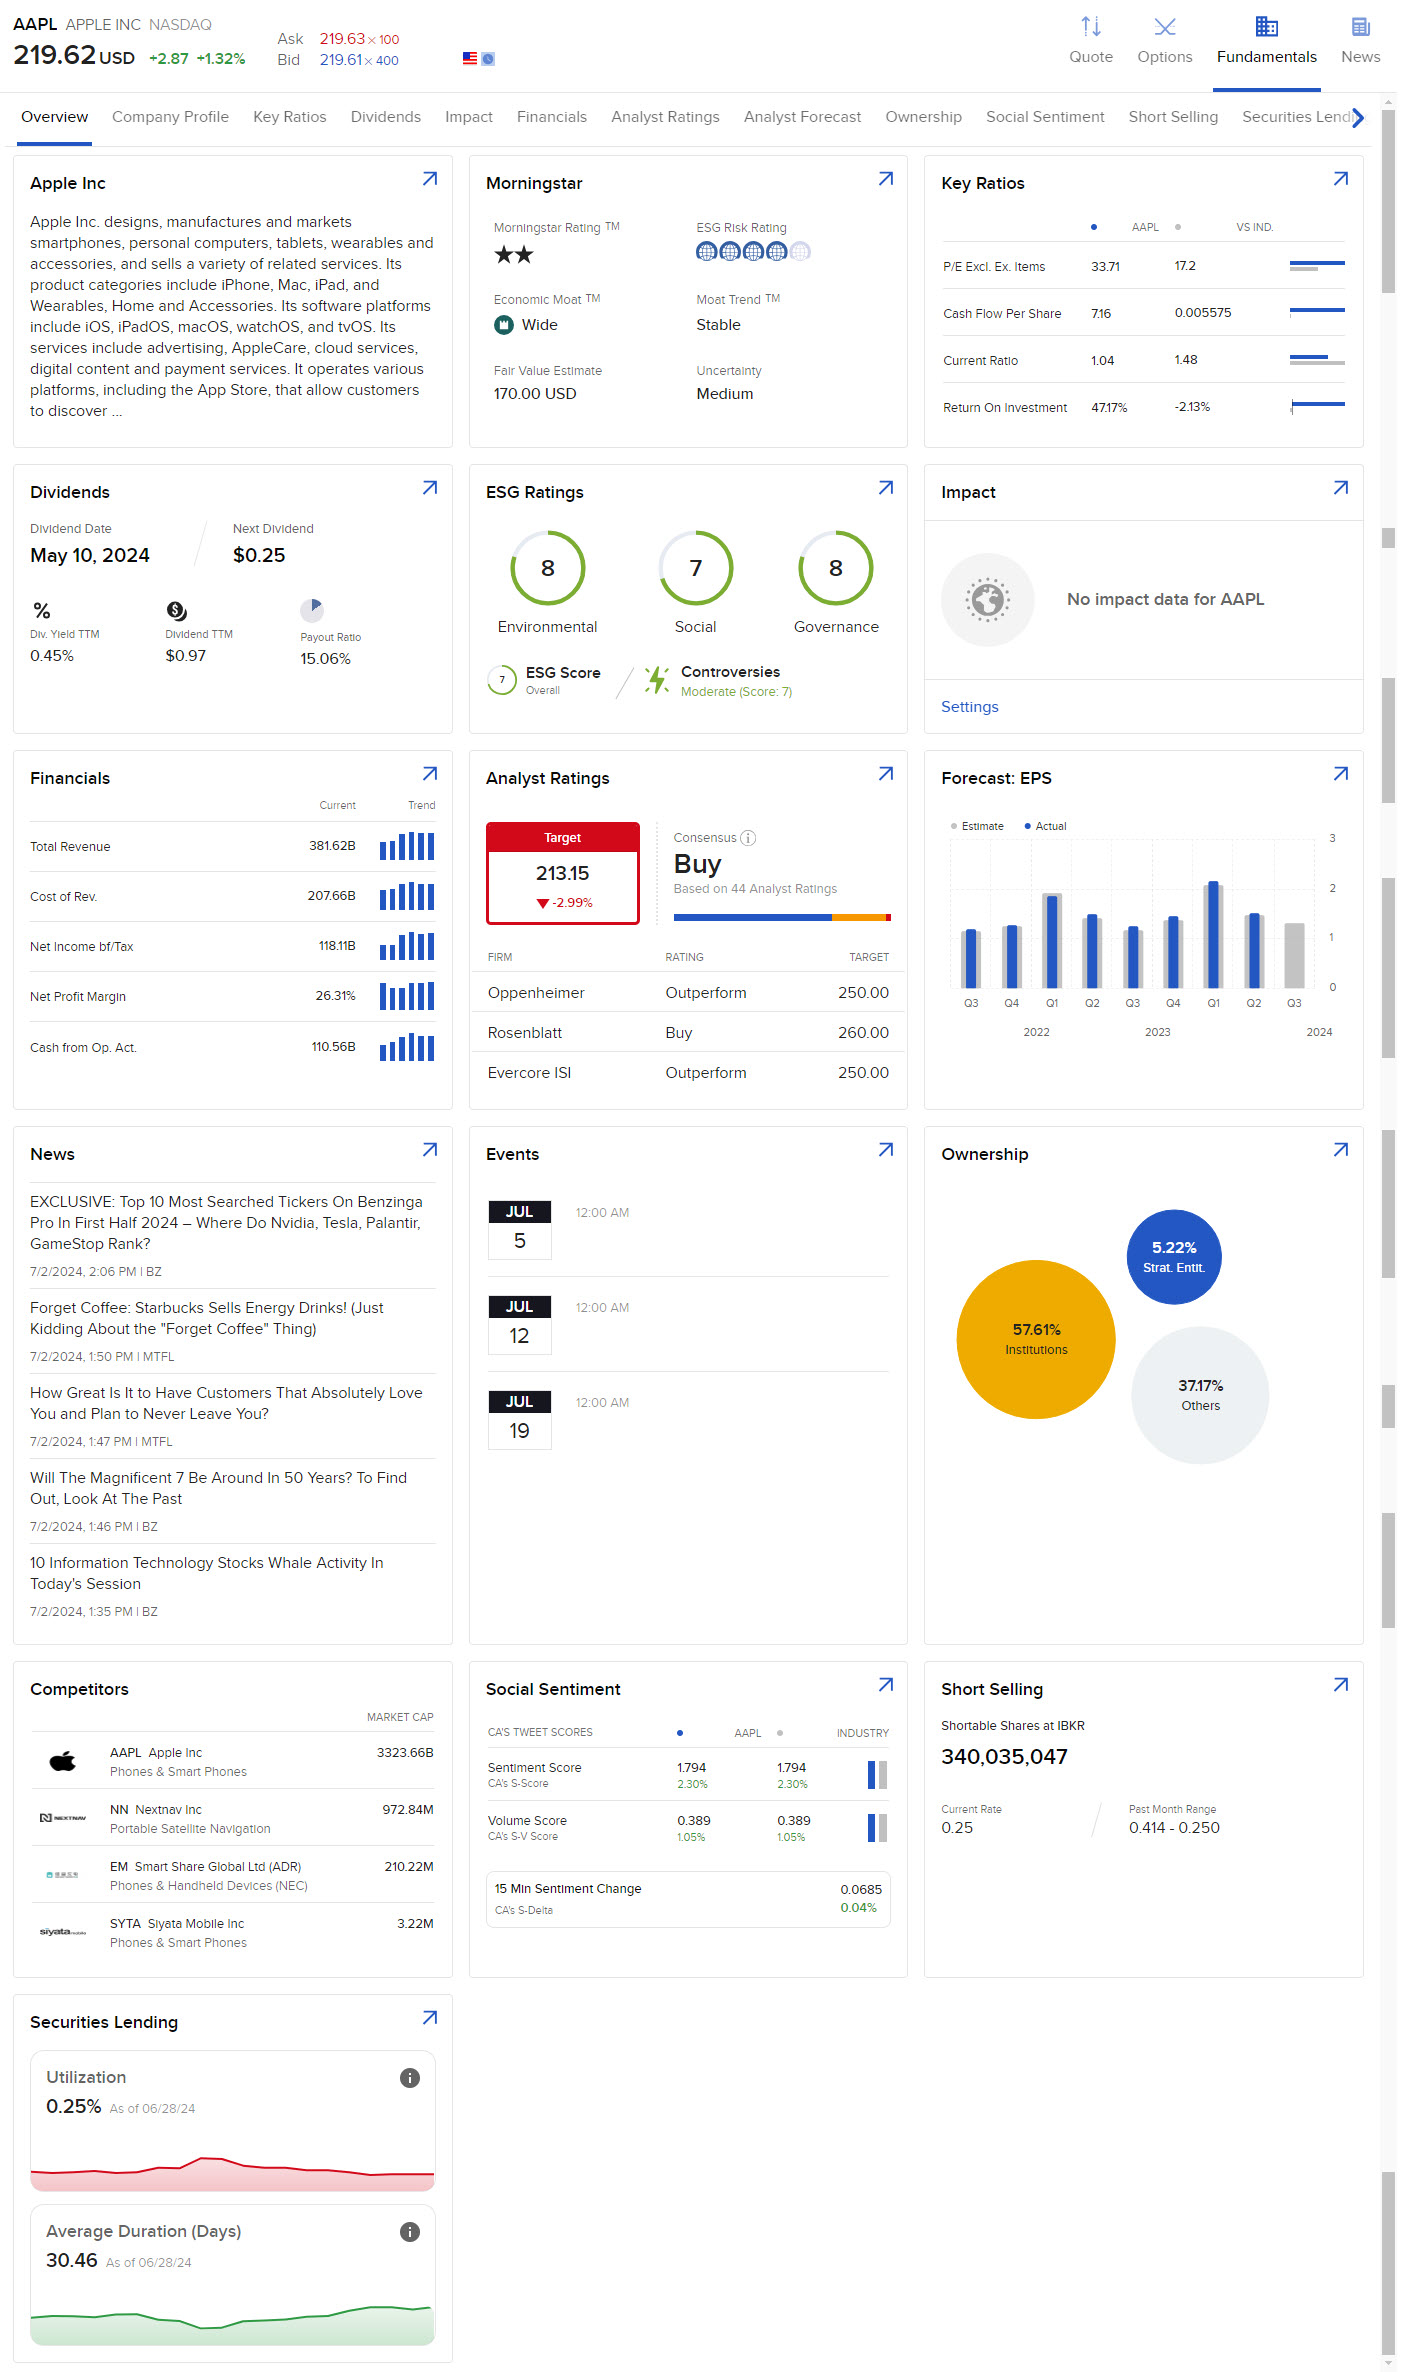Click the Utilization info icon

[410, 2078]
